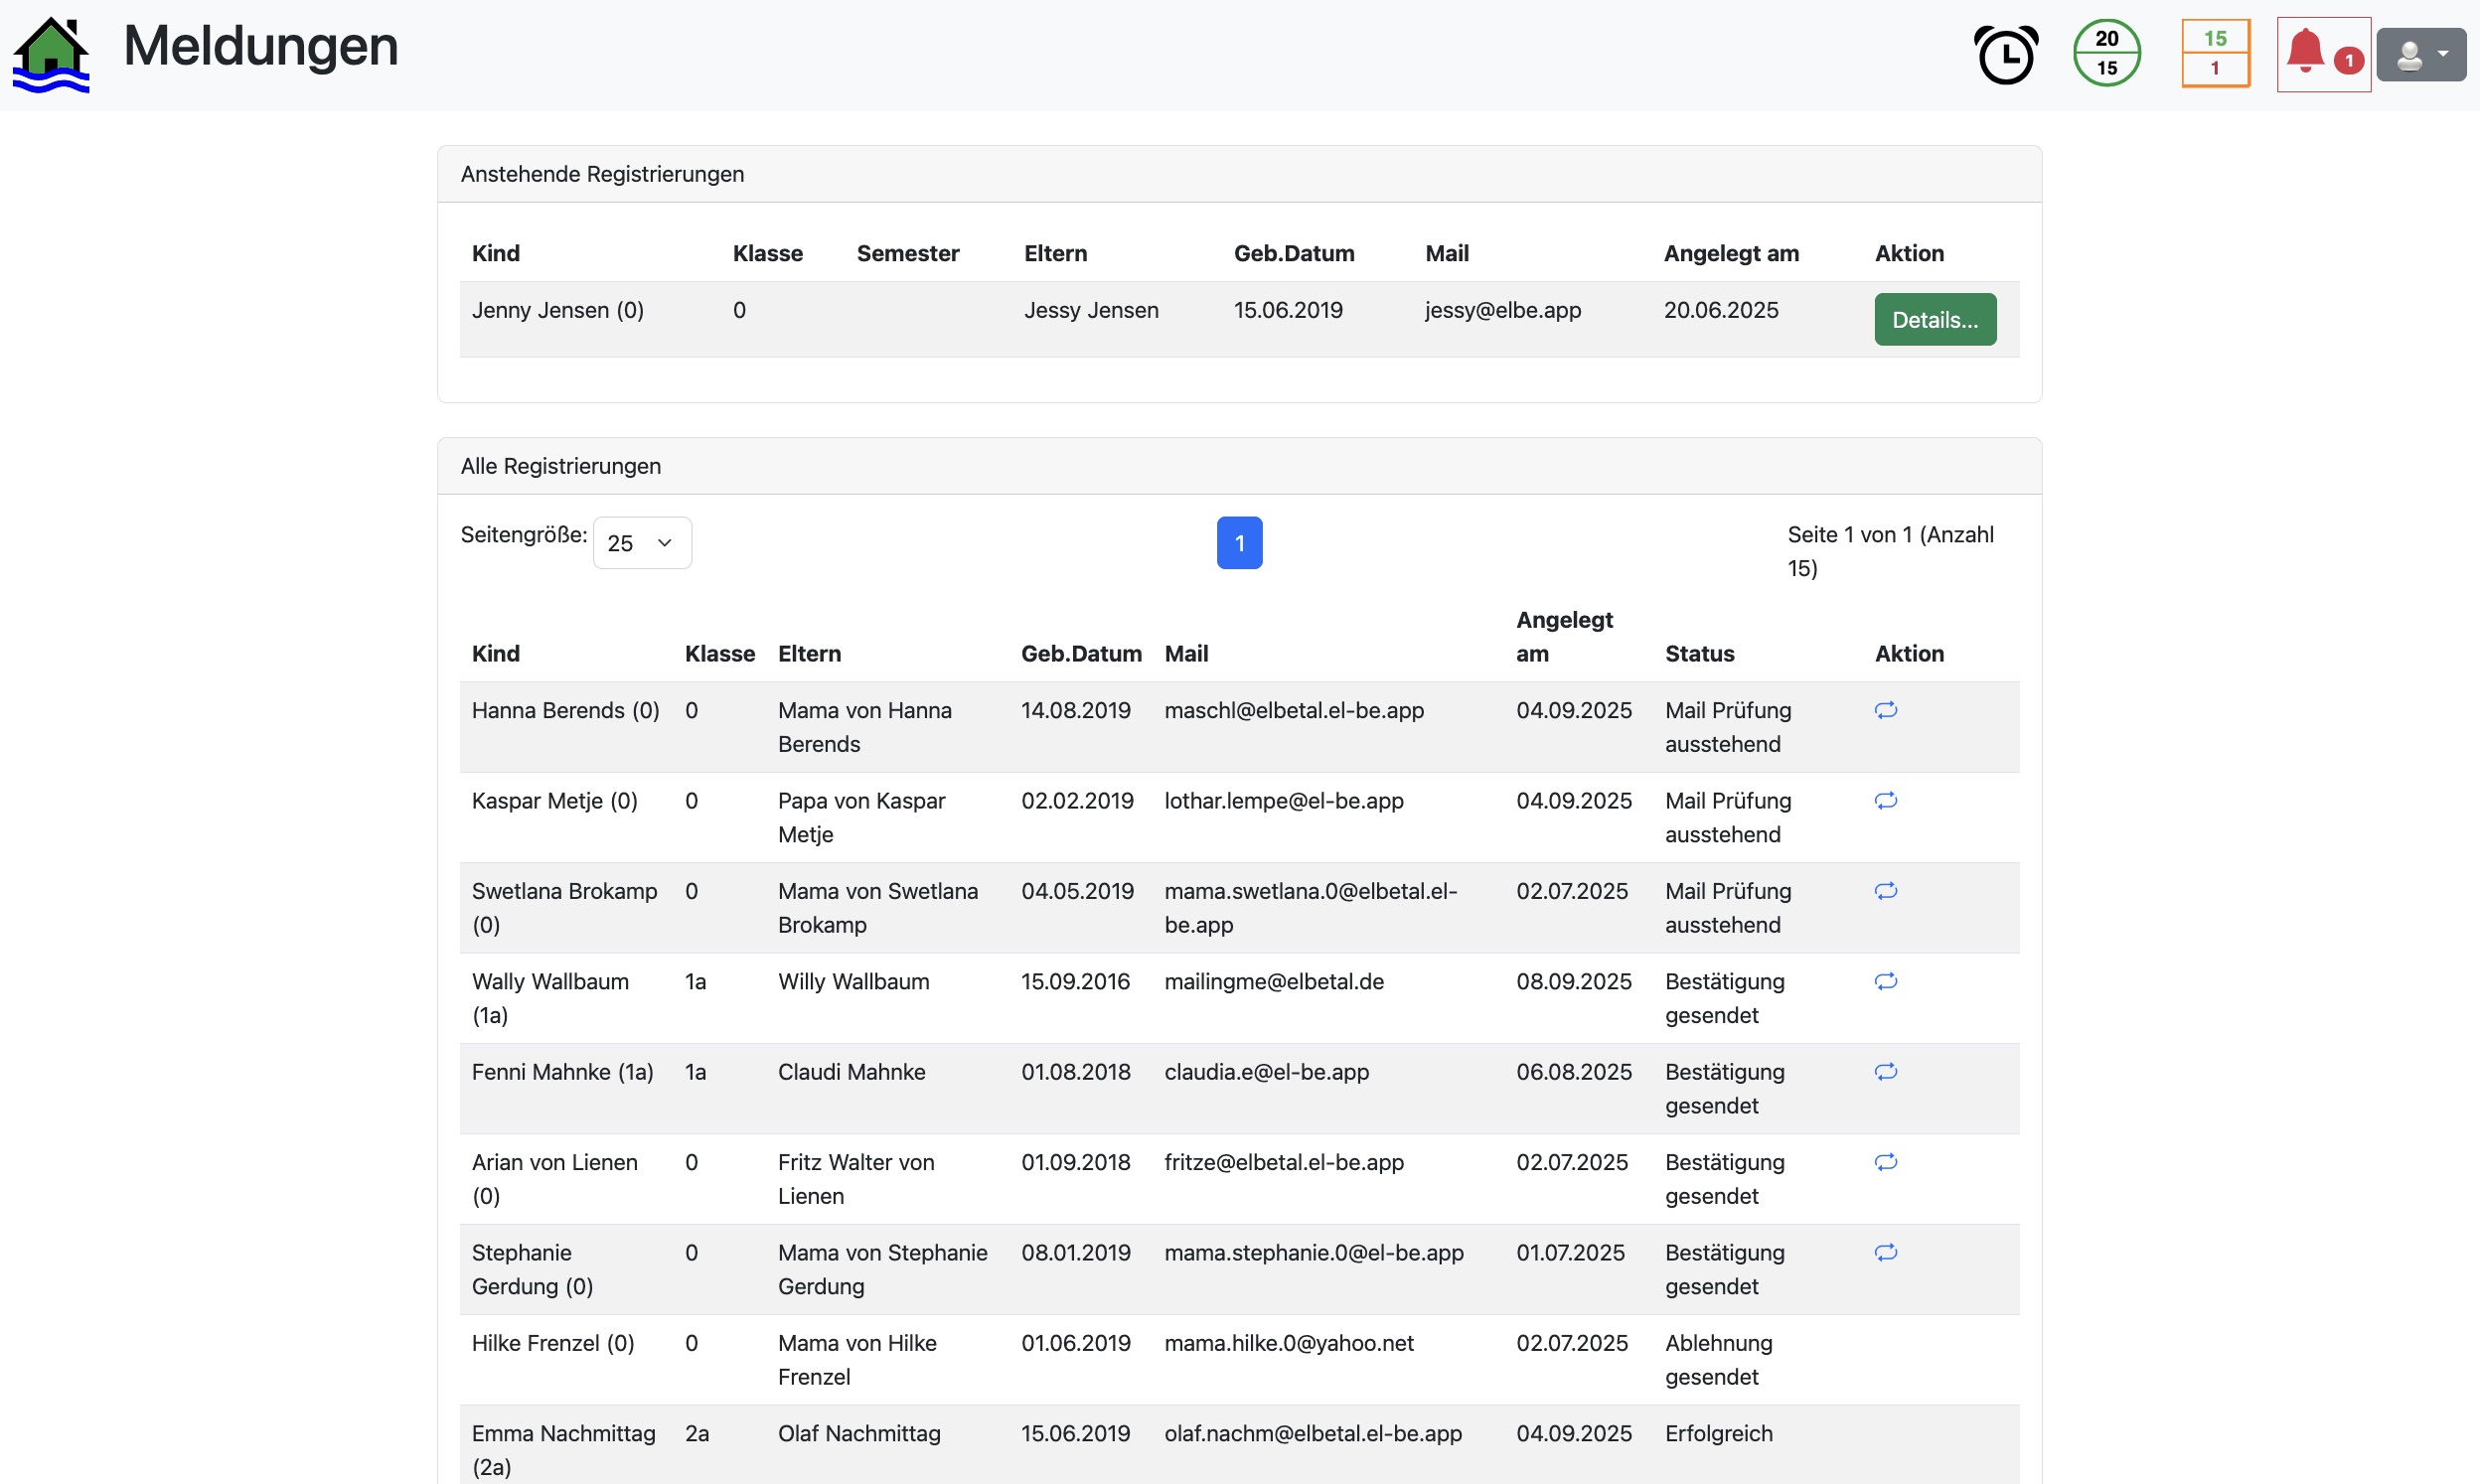This screenshot has width=2480, height=1484.
Task: Click Details button for Jenny Jensen
Action: 1934,320
